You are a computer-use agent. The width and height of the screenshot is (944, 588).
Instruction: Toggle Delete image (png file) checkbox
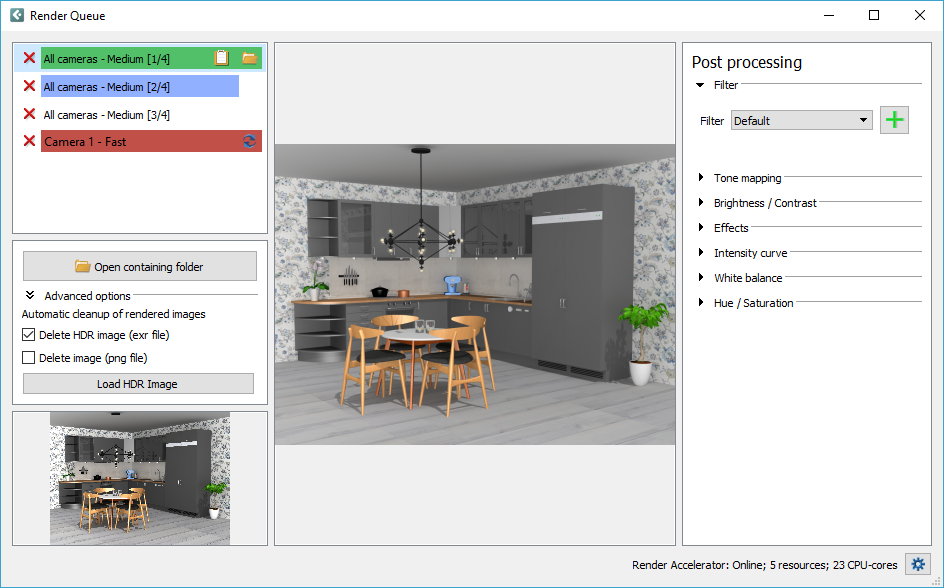[x=28, y=357]
